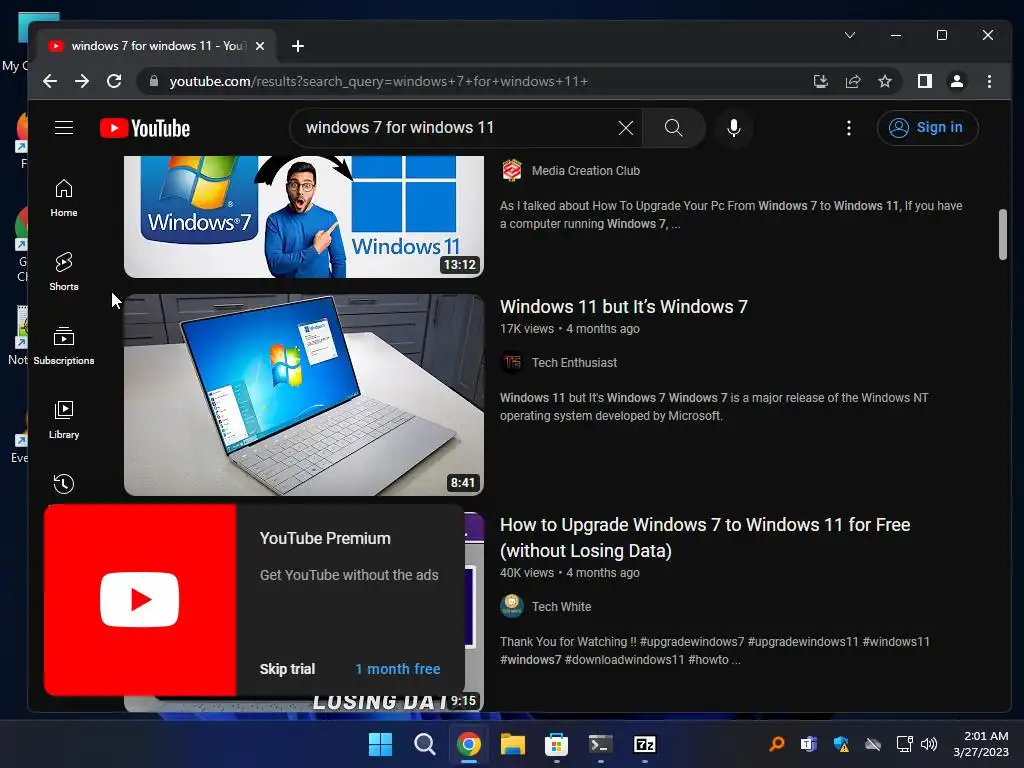Open clock showing 2:01 AM

pos(980,744)
